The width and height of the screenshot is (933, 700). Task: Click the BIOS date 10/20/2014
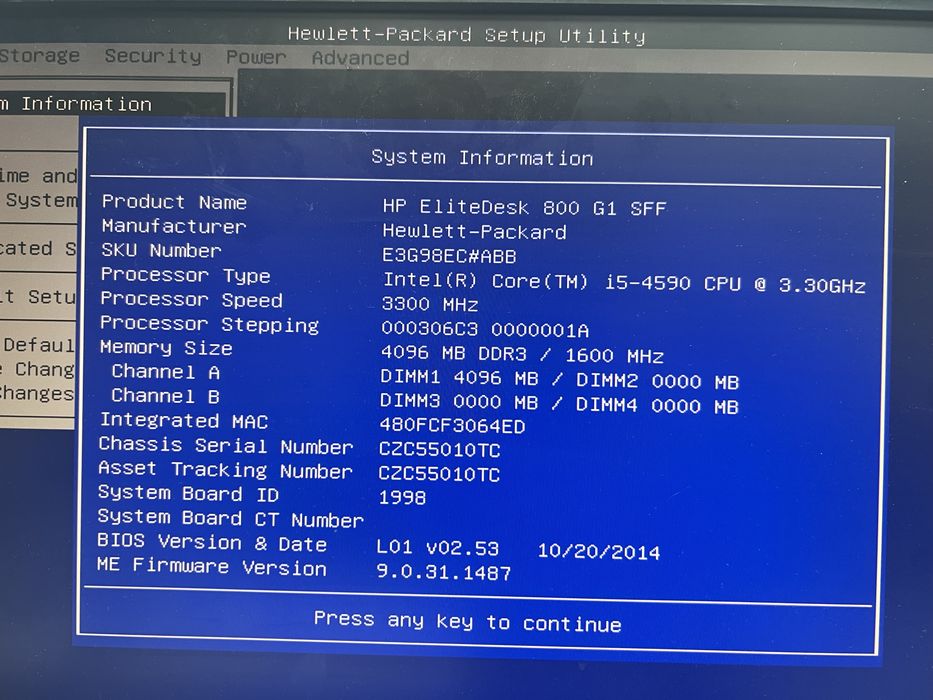coord(599,551)
